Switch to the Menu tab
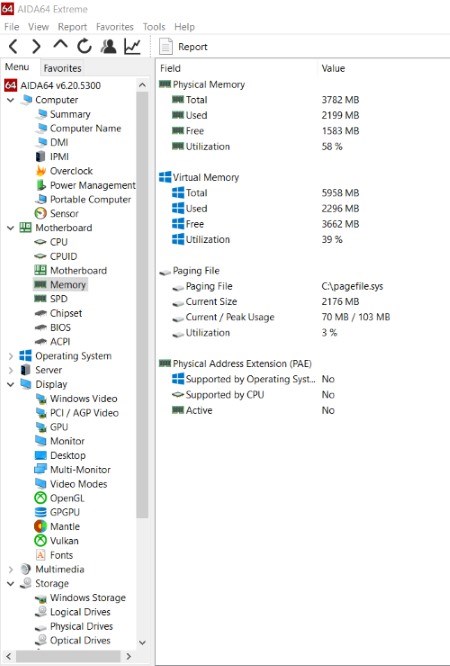 17,67
